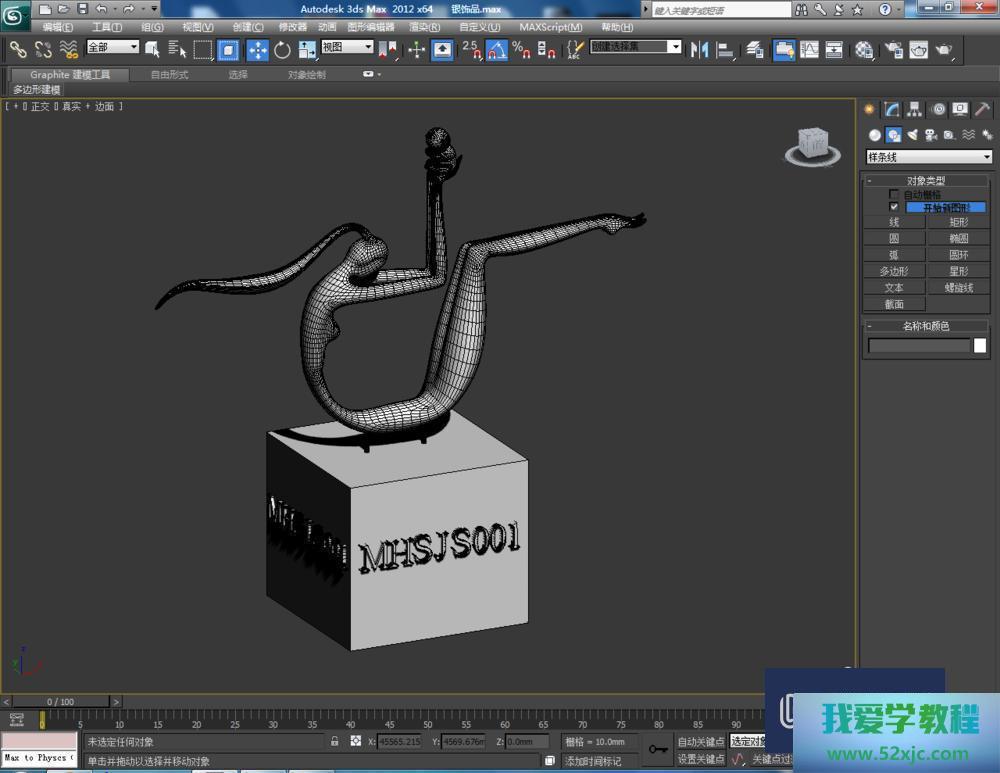Open the 渲染(R) menu
The image size is (1000, 773).
pyautogui.click(x=425, y=27)
